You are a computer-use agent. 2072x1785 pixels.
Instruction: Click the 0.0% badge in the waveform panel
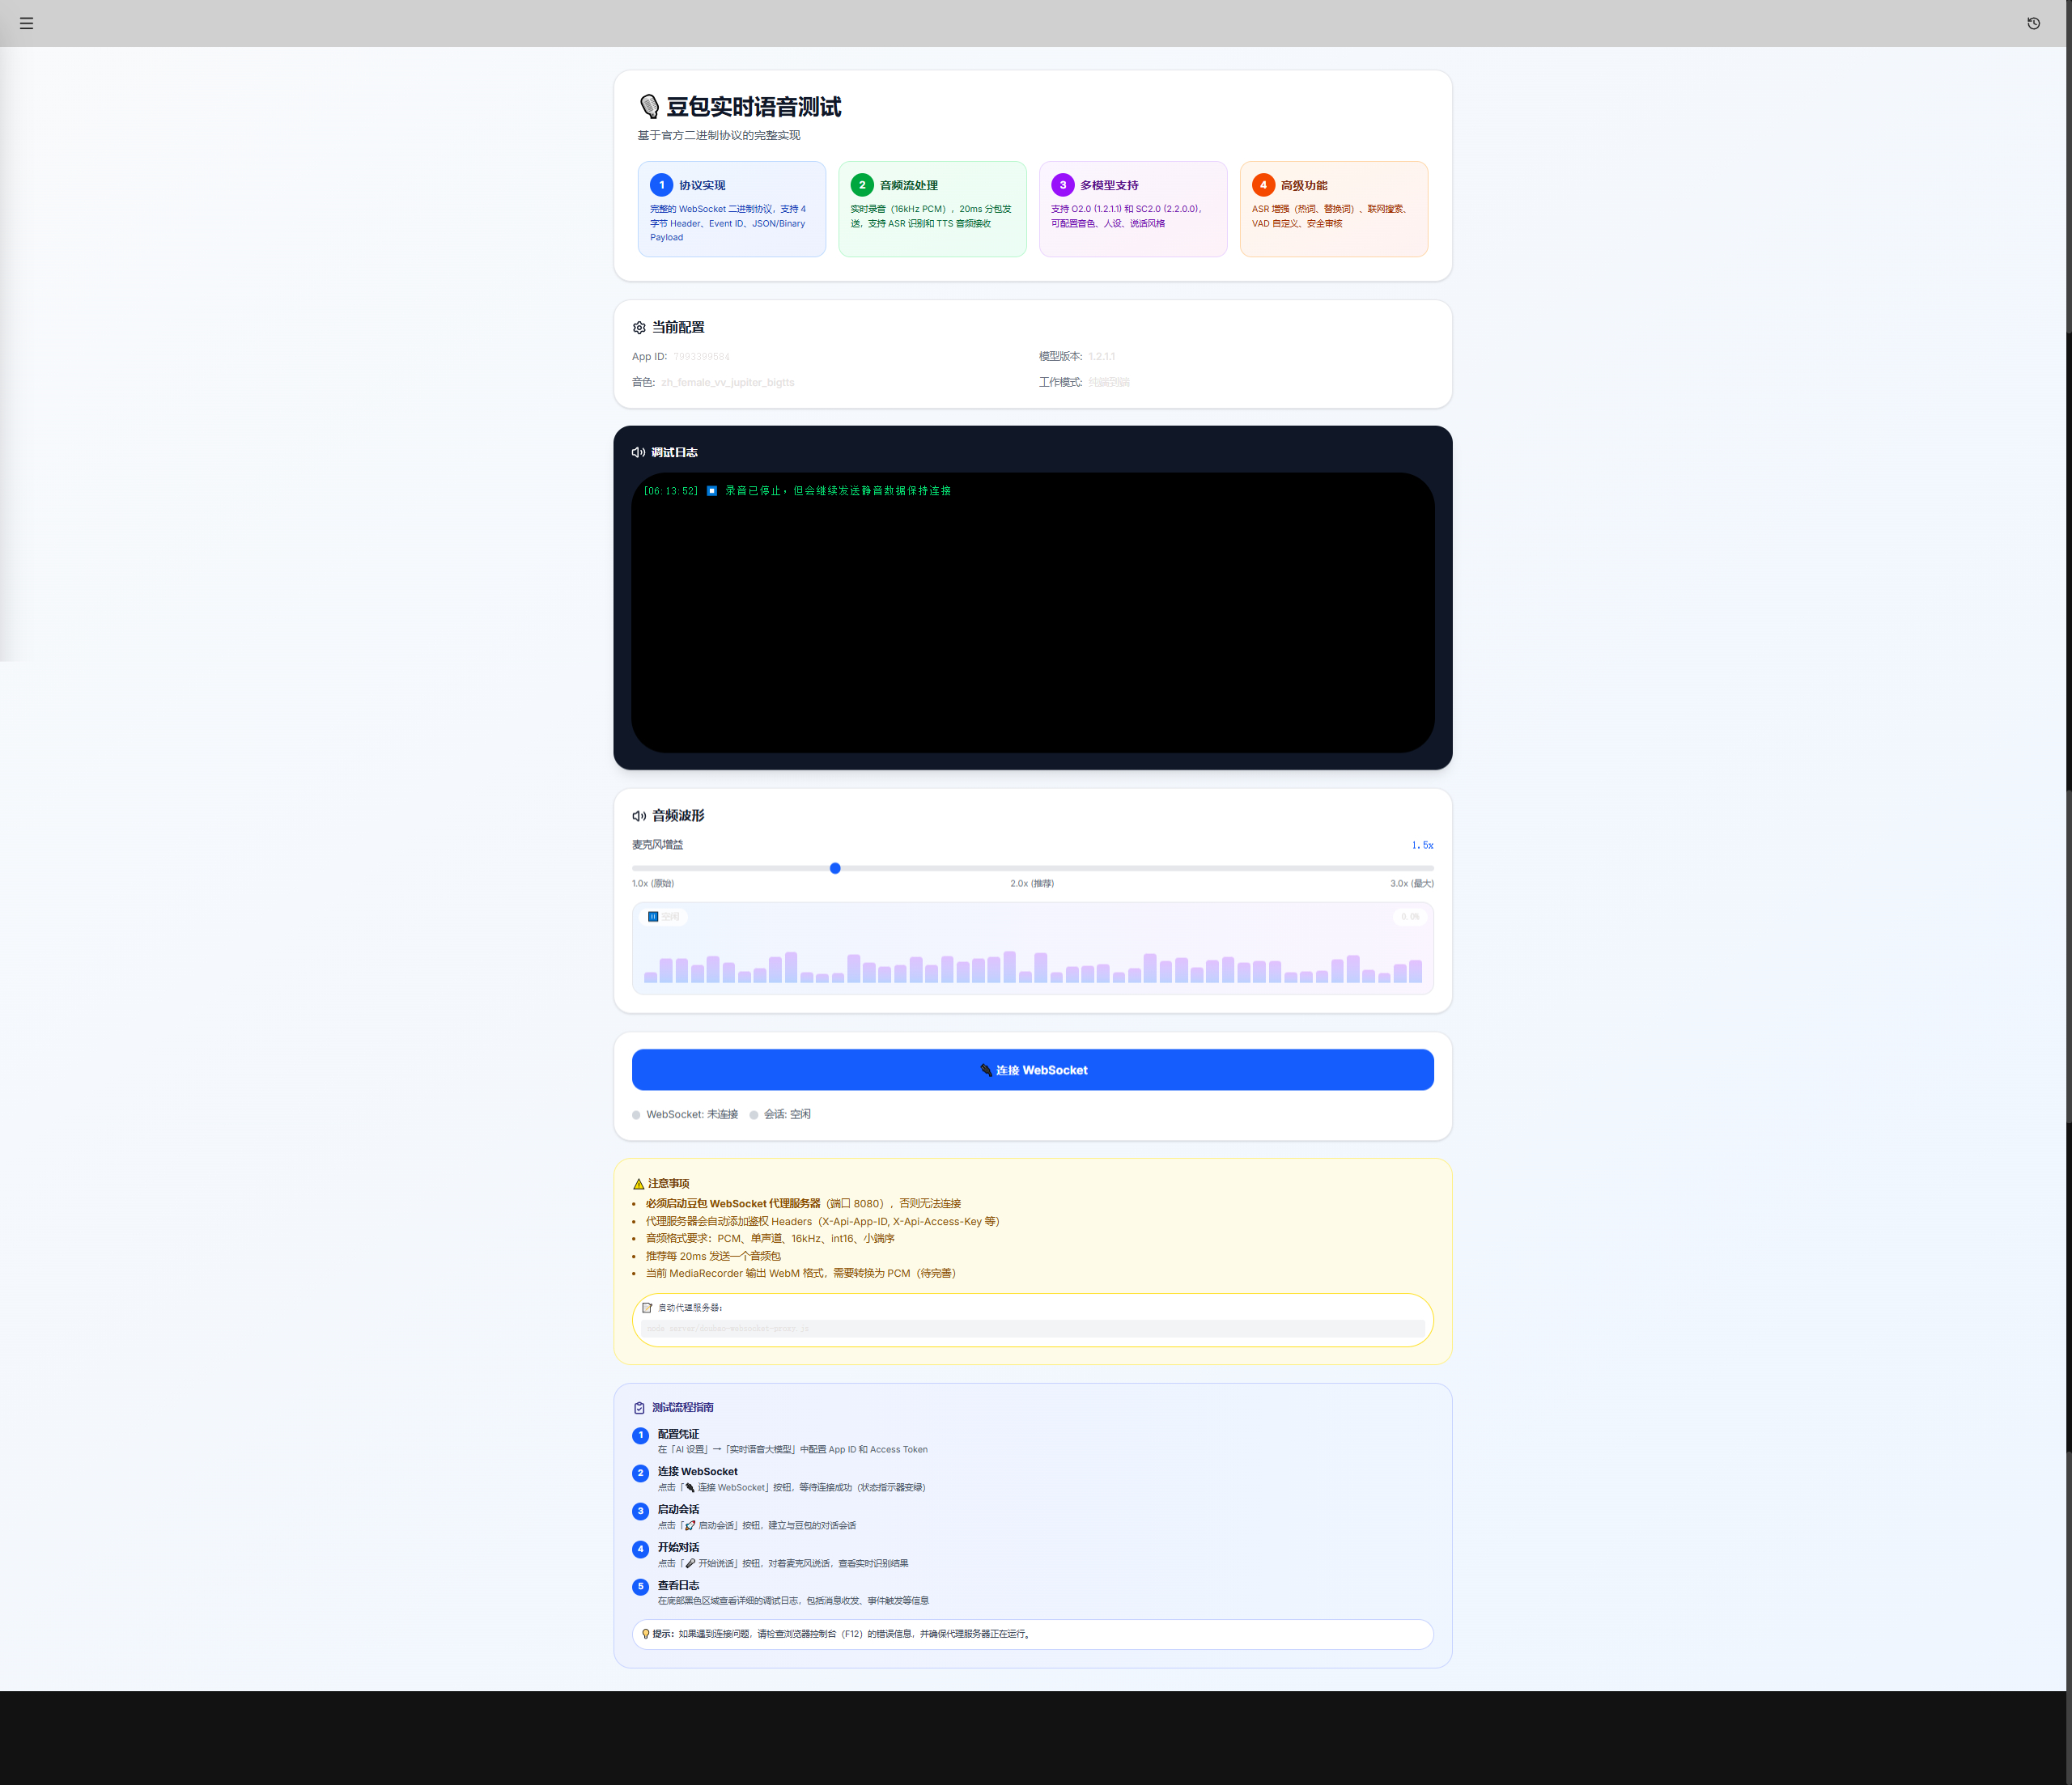[1410, 917]
